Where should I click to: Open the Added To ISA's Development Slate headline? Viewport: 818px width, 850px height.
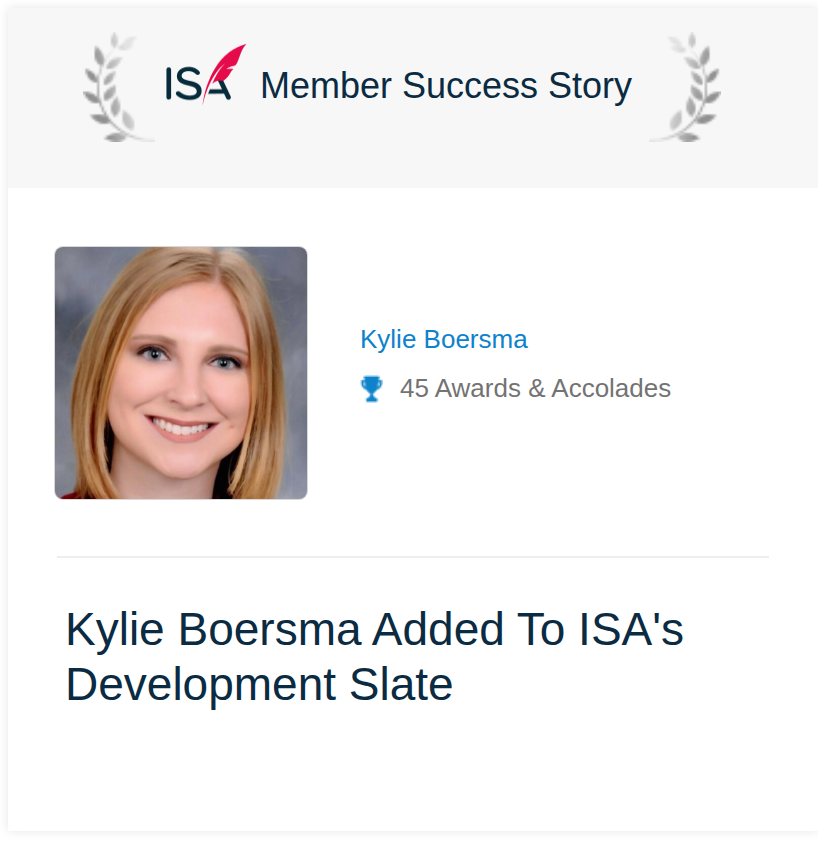pyautogui.click(x=374, y=657)
